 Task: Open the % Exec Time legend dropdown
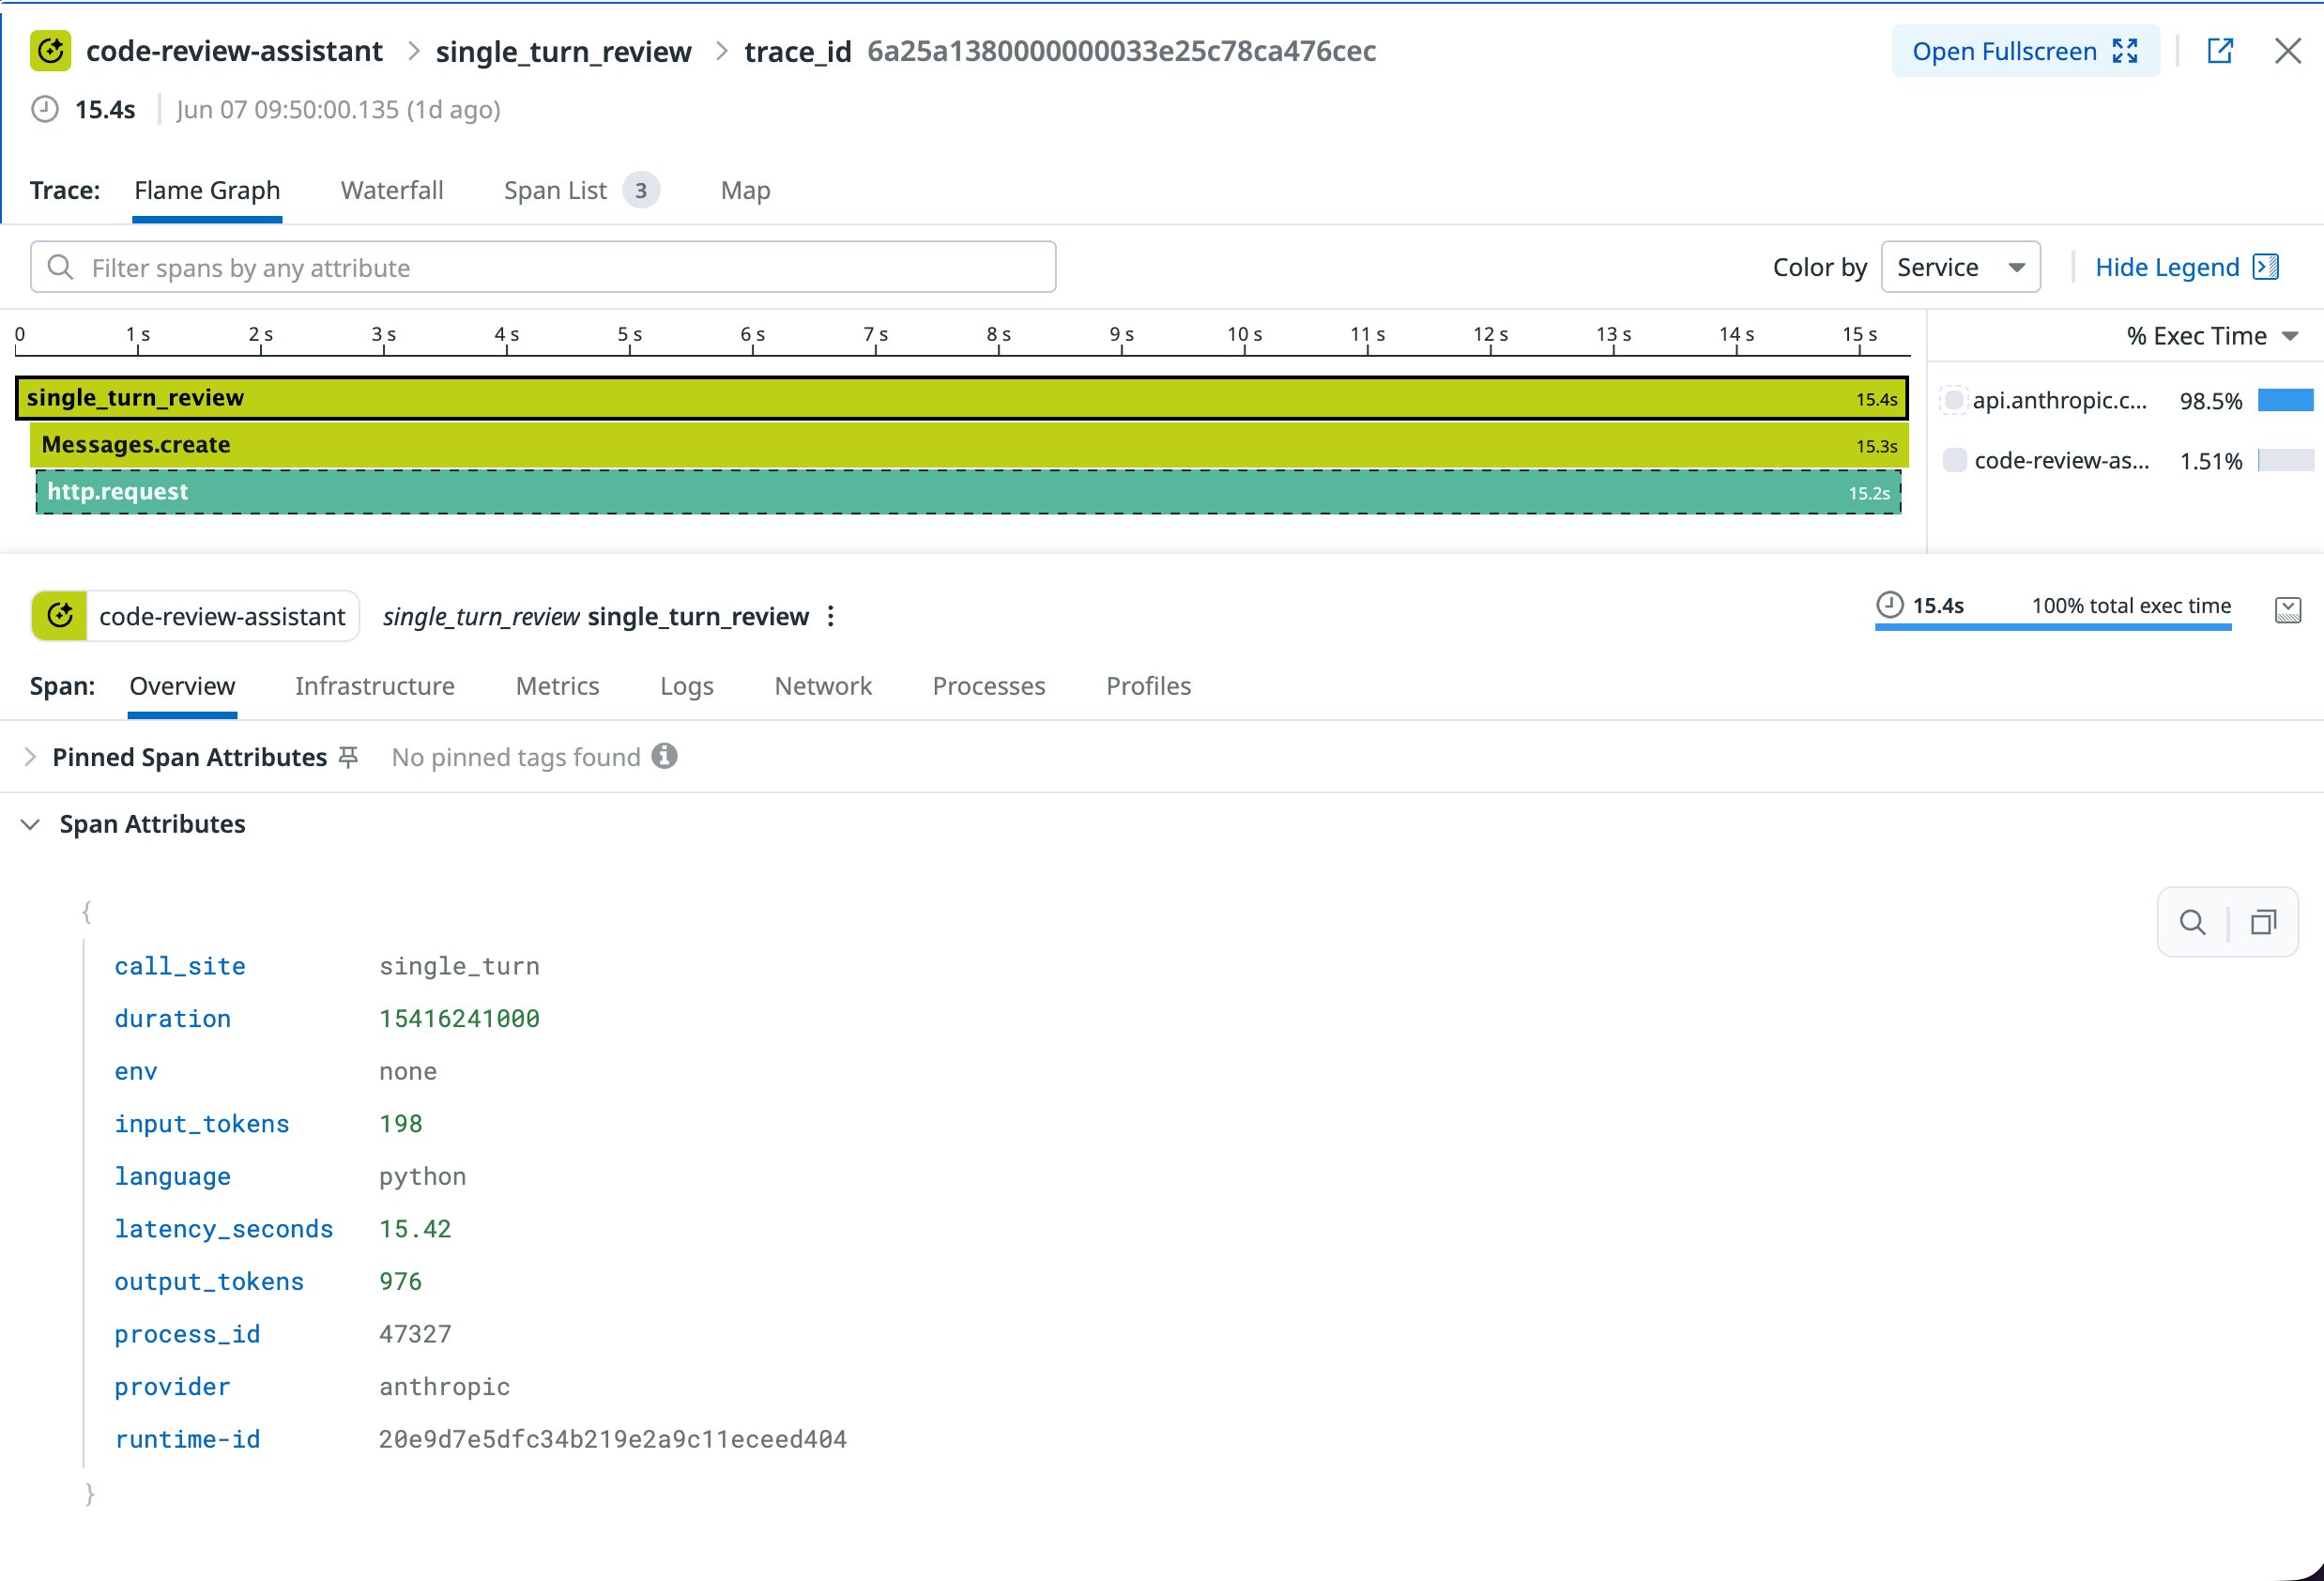2212,336
